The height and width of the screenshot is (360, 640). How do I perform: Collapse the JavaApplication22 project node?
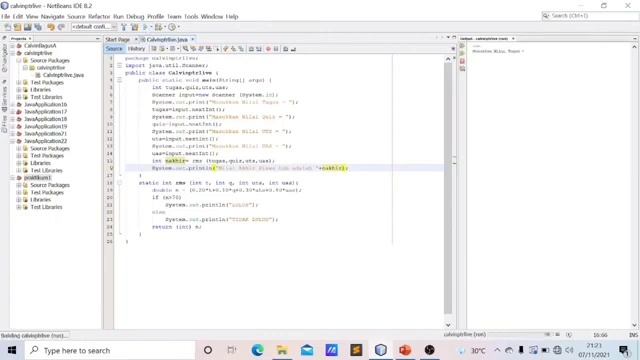[12, 141]
